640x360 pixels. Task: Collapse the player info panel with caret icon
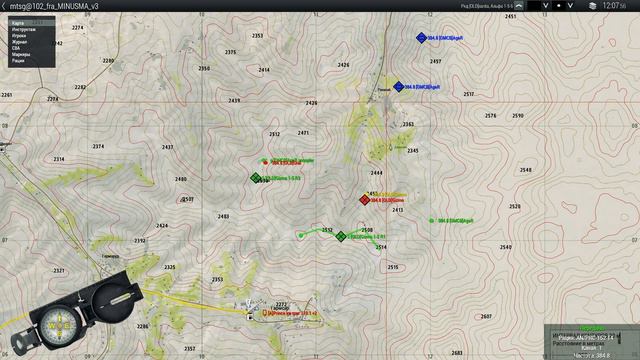(519, 6)
